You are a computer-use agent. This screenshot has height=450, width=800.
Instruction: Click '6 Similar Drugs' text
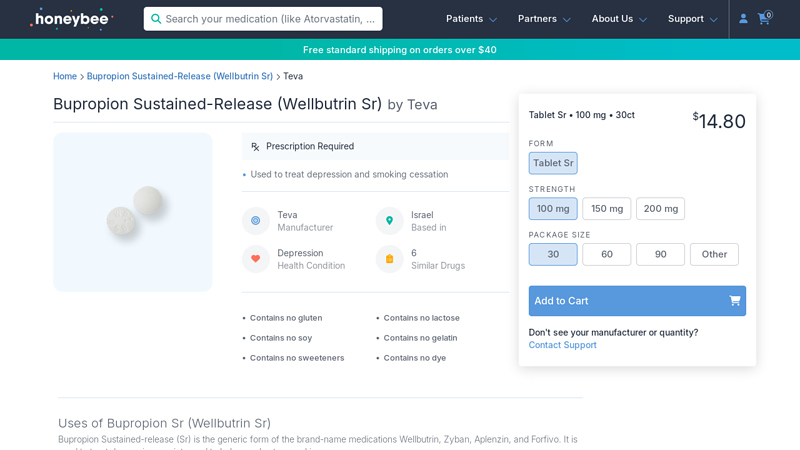[438, 259]
